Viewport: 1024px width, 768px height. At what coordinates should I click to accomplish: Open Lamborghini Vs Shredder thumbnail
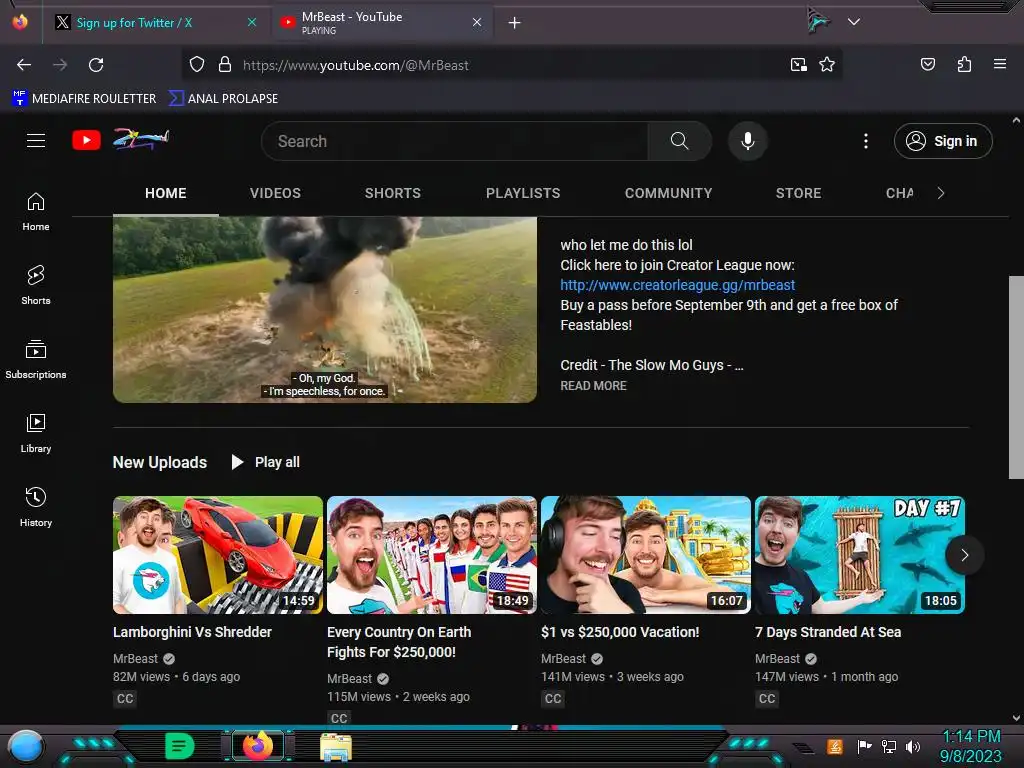[218, 555]
